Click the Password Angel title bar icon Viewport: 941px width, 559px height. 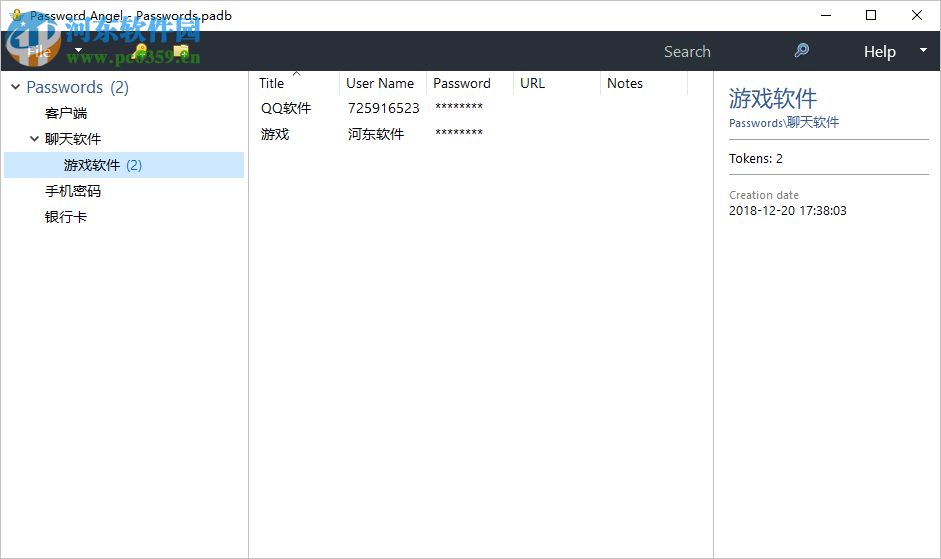17,15
